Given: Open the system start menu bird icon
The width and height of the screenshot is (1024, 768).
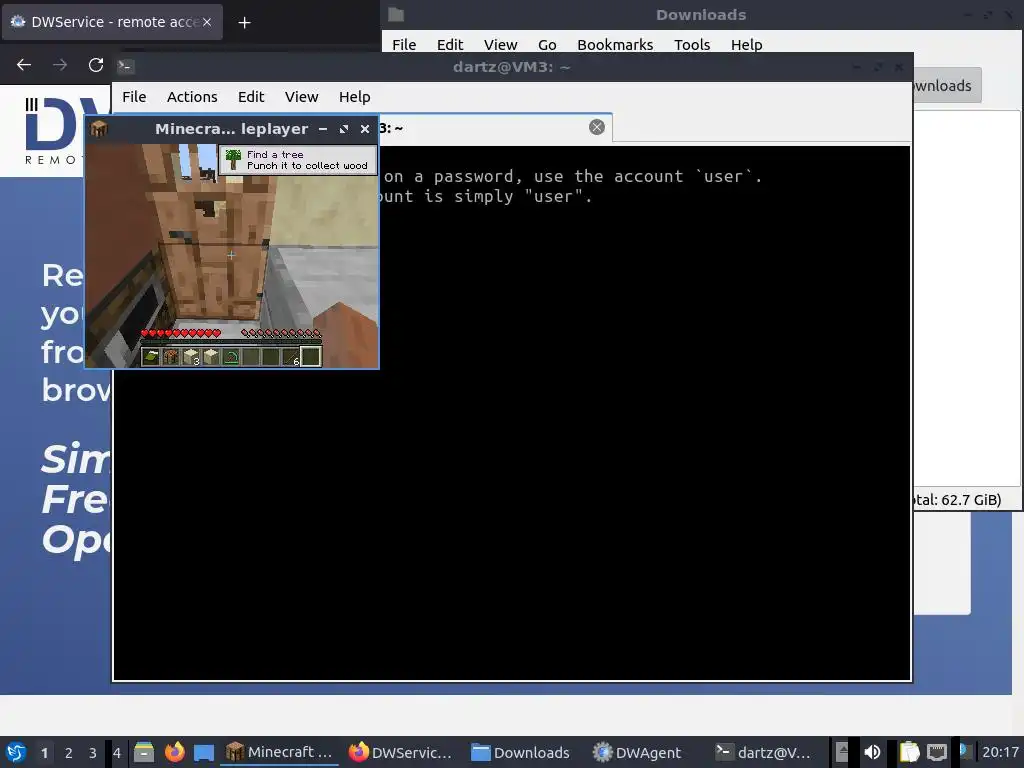Looking at the screenshot, I should point(16,752).
